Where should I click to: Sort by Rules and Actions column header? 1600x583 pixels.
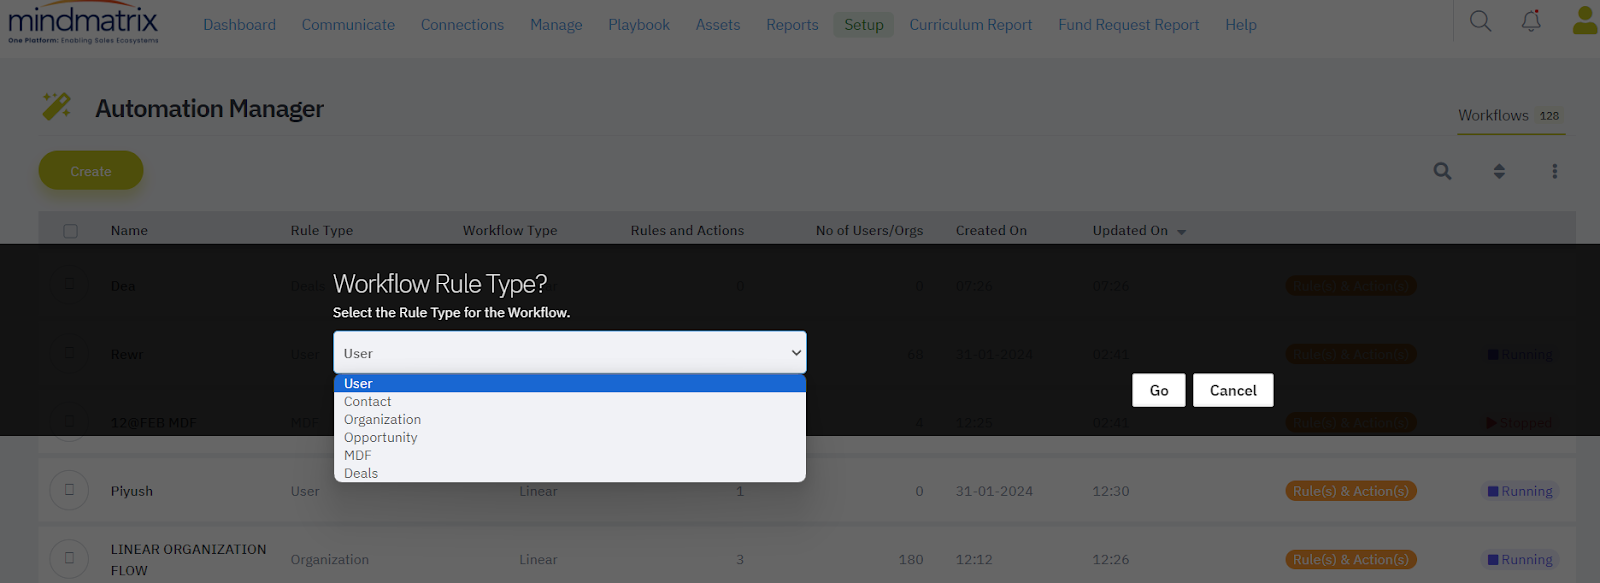pos(687,231)
